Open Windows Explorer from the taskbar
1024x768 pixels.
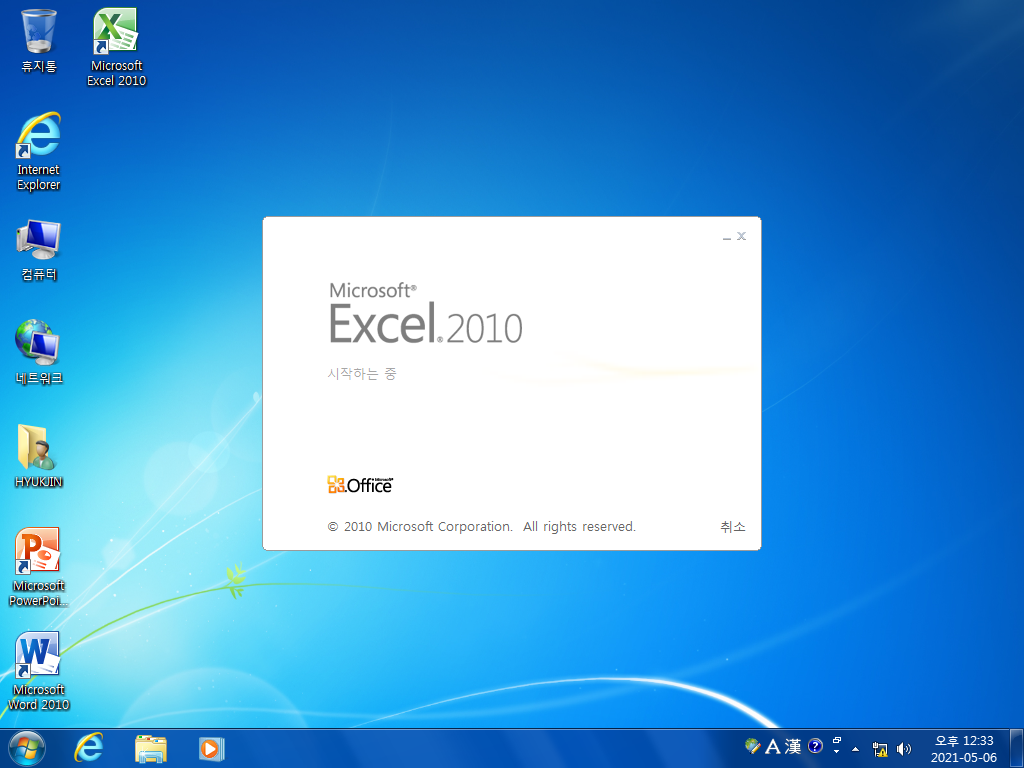tap(151, 748)
